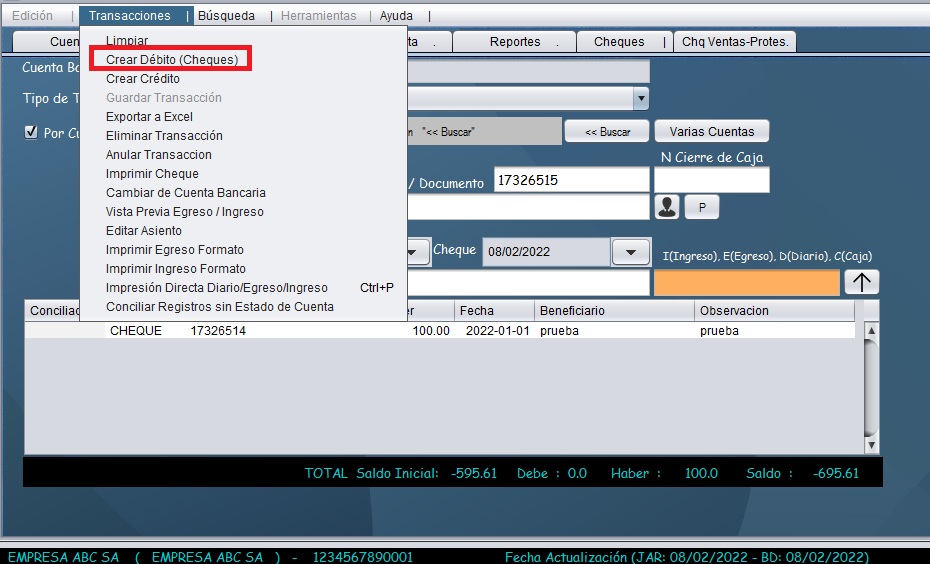The height and width of the screenshot is (564, 930).
Task: Click the Documento number field 17326515
Action: [x=571, y=181]
